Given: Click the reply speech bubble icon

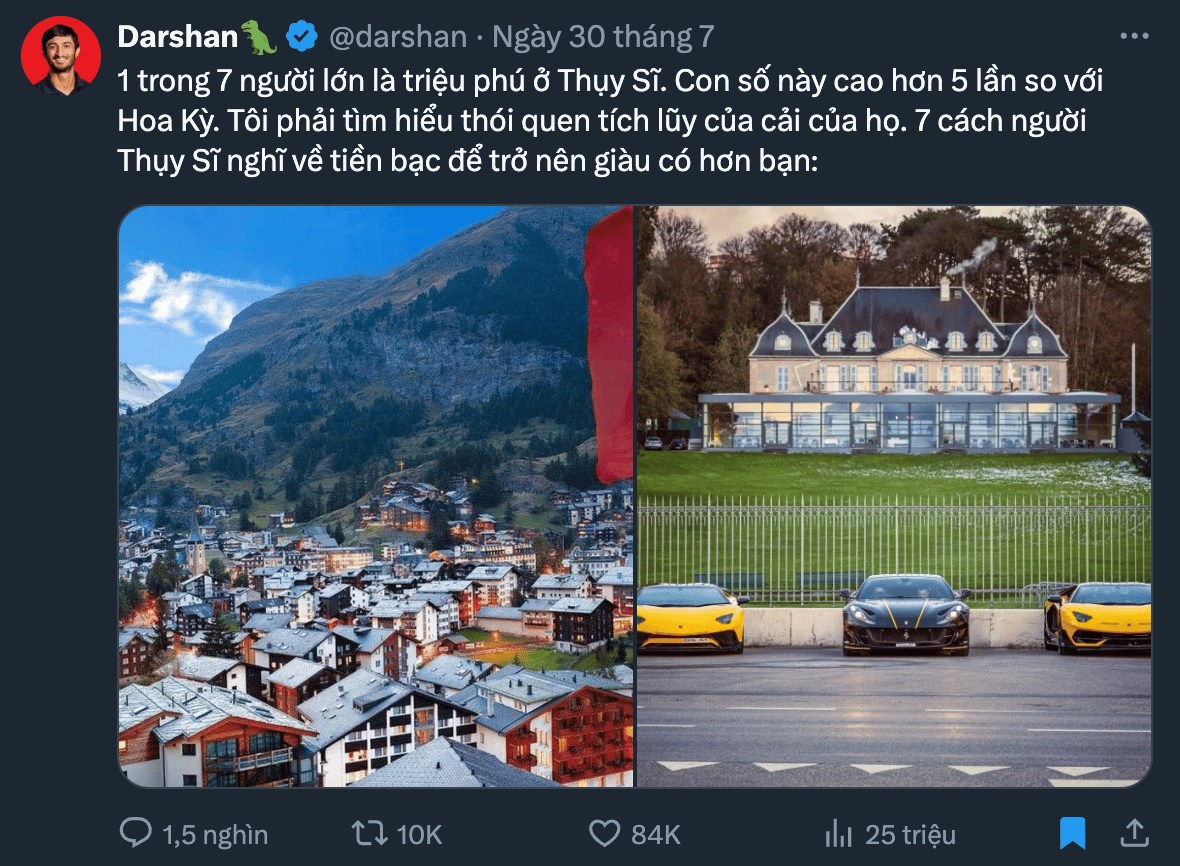Looking at the screenshot, I should coord(135,833).
